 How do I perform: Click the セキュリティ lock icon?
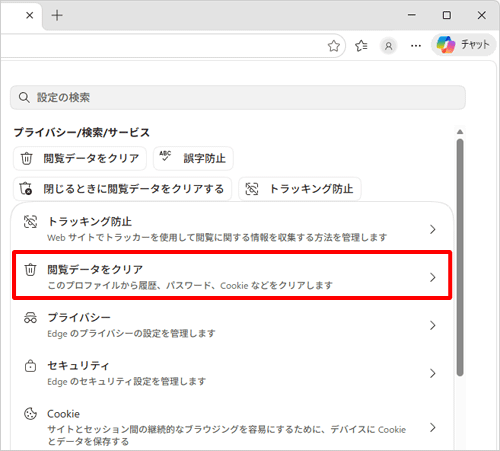pos(30,366)
